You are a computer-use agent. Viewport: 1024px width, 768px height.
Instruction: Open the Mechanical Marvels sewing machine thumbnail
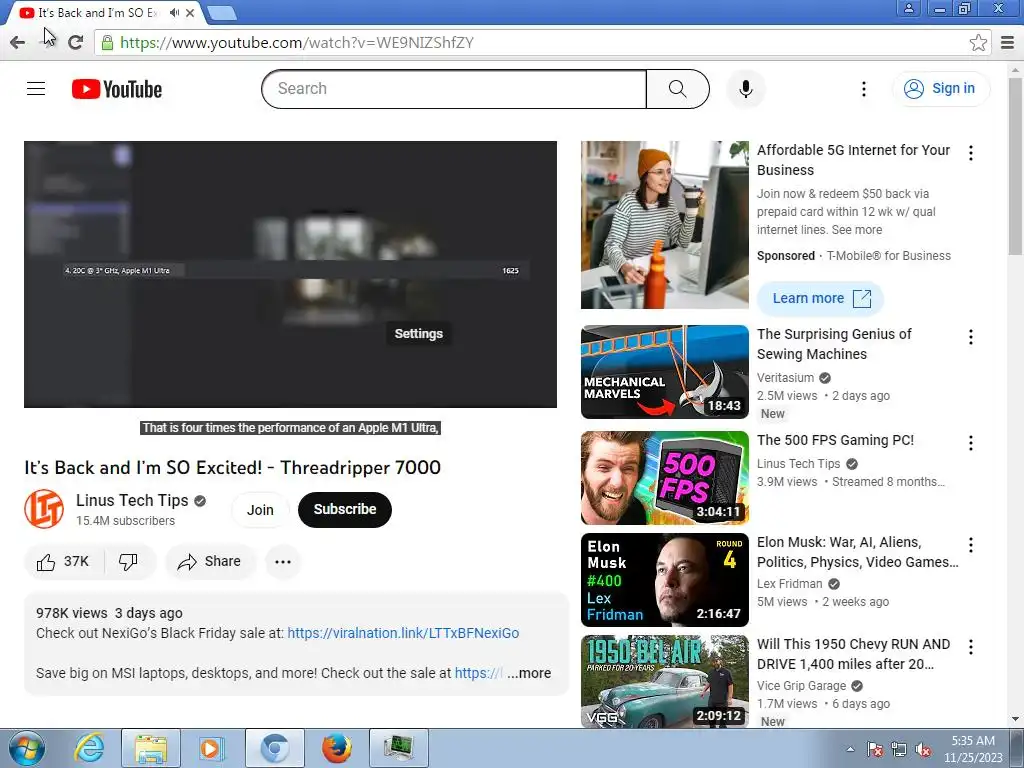(x=665, y=372)
